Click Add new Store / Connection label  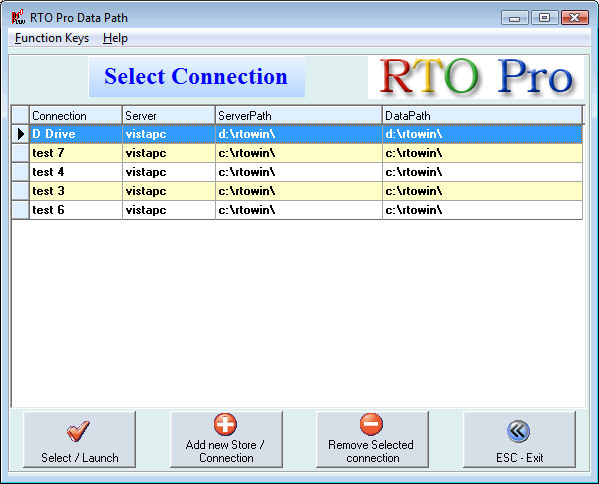point(225,451)
